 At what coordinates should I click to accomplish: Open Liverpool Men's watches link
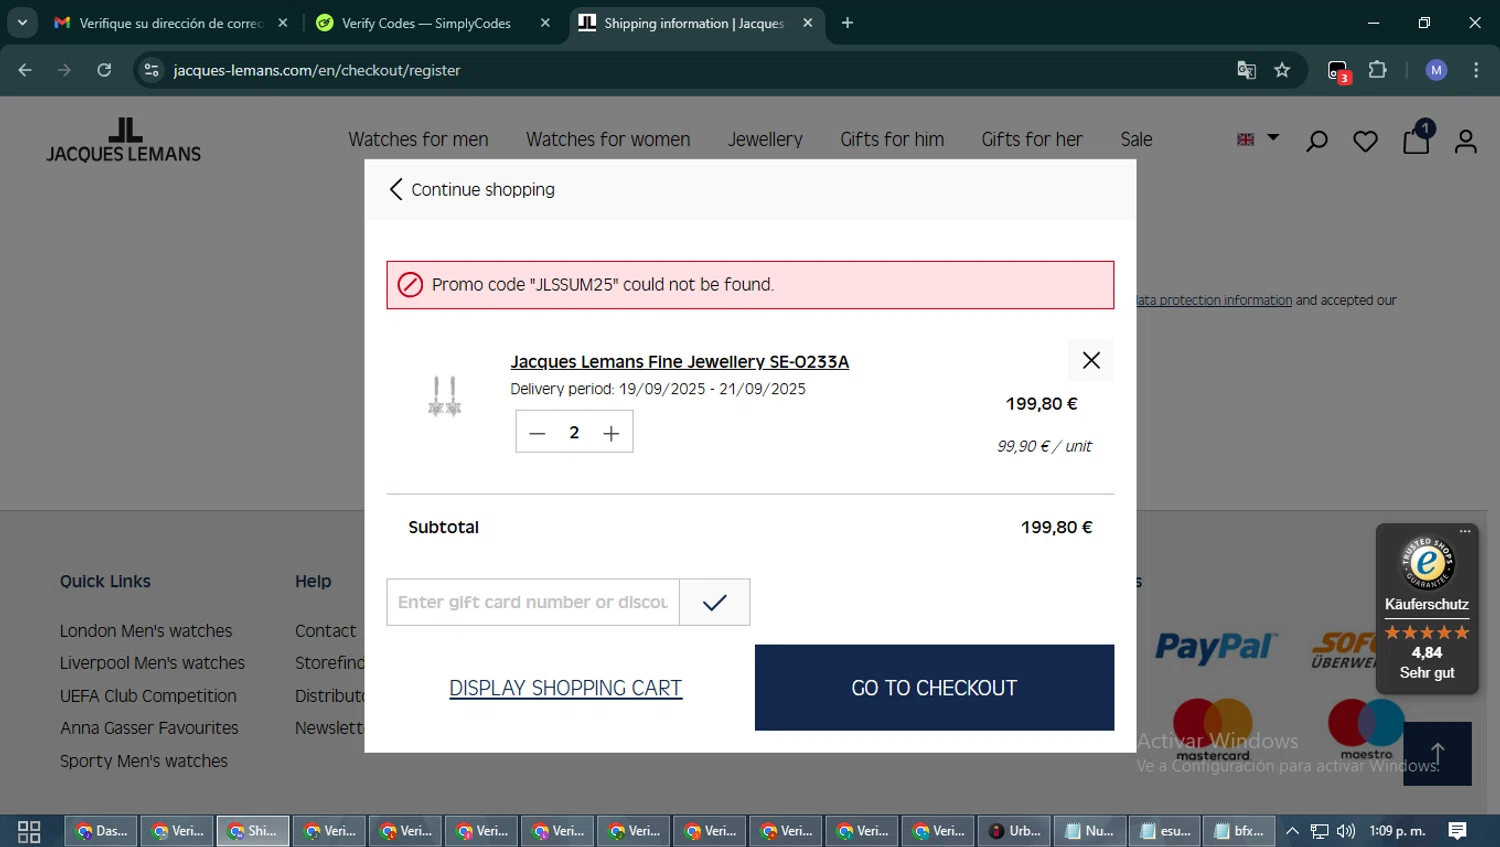[x=152, y=663]
